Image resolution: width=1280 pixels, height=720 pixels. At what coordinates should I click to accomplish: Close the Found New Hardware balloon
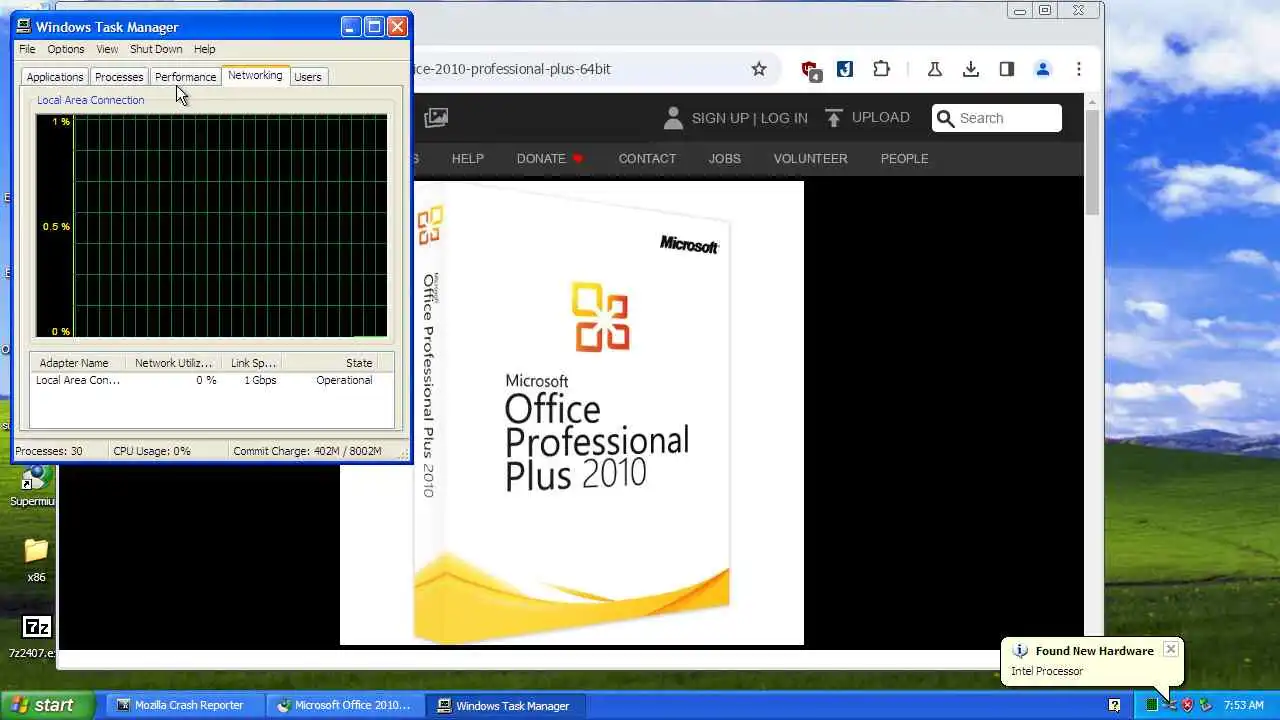(x=1170, y=650)
